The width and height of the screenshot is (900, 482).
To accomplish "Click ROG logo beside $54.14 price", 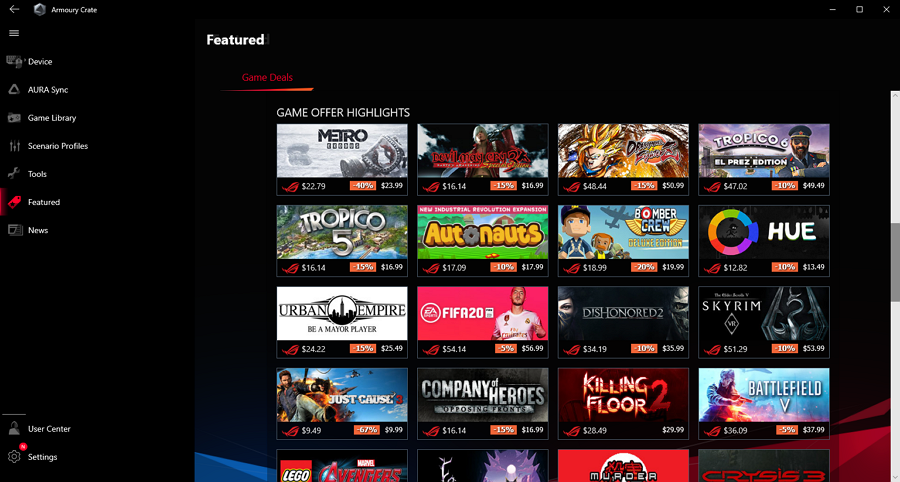I will tap(431, 349).
